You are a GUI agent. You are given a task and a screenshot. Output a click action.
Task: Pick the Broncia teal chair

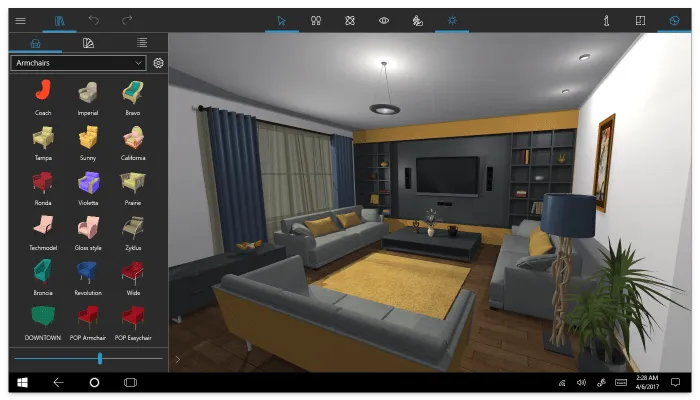43,278
